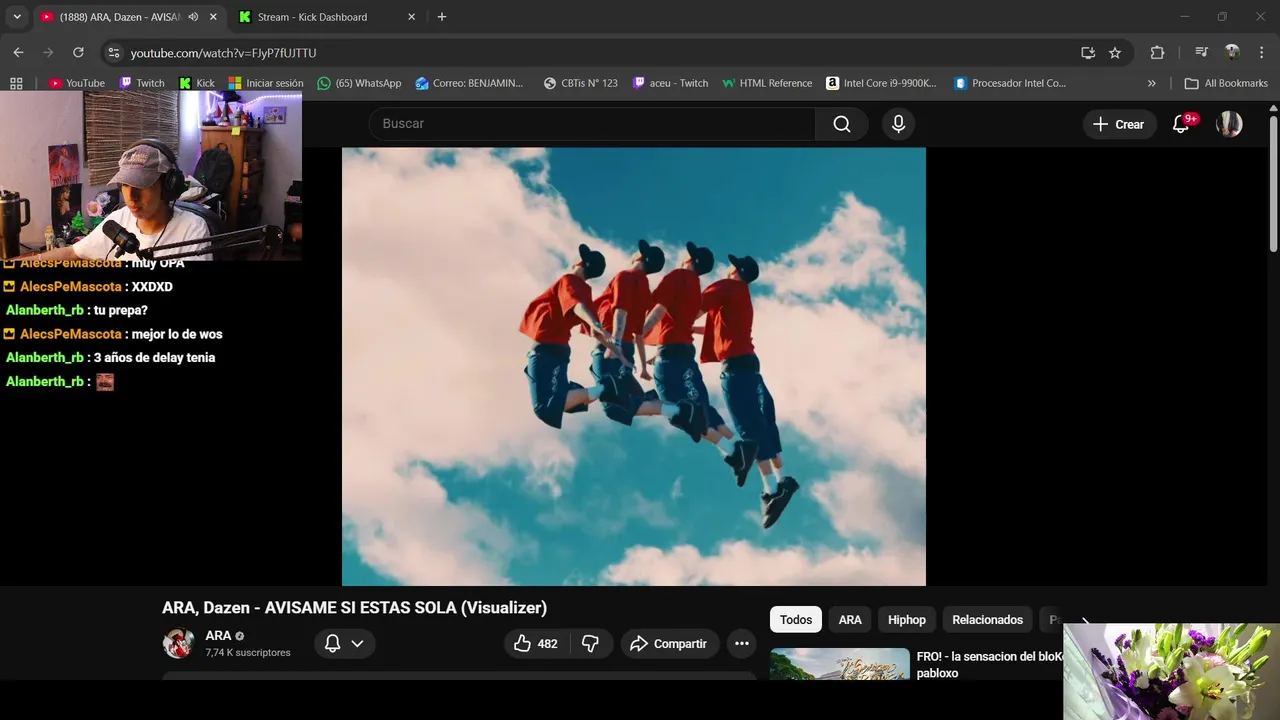The width and height of the screenshot is (1280, 720).
Task: Show more filter chips with right arrow
Action: pyautogui.click(x=1085, y=620)
